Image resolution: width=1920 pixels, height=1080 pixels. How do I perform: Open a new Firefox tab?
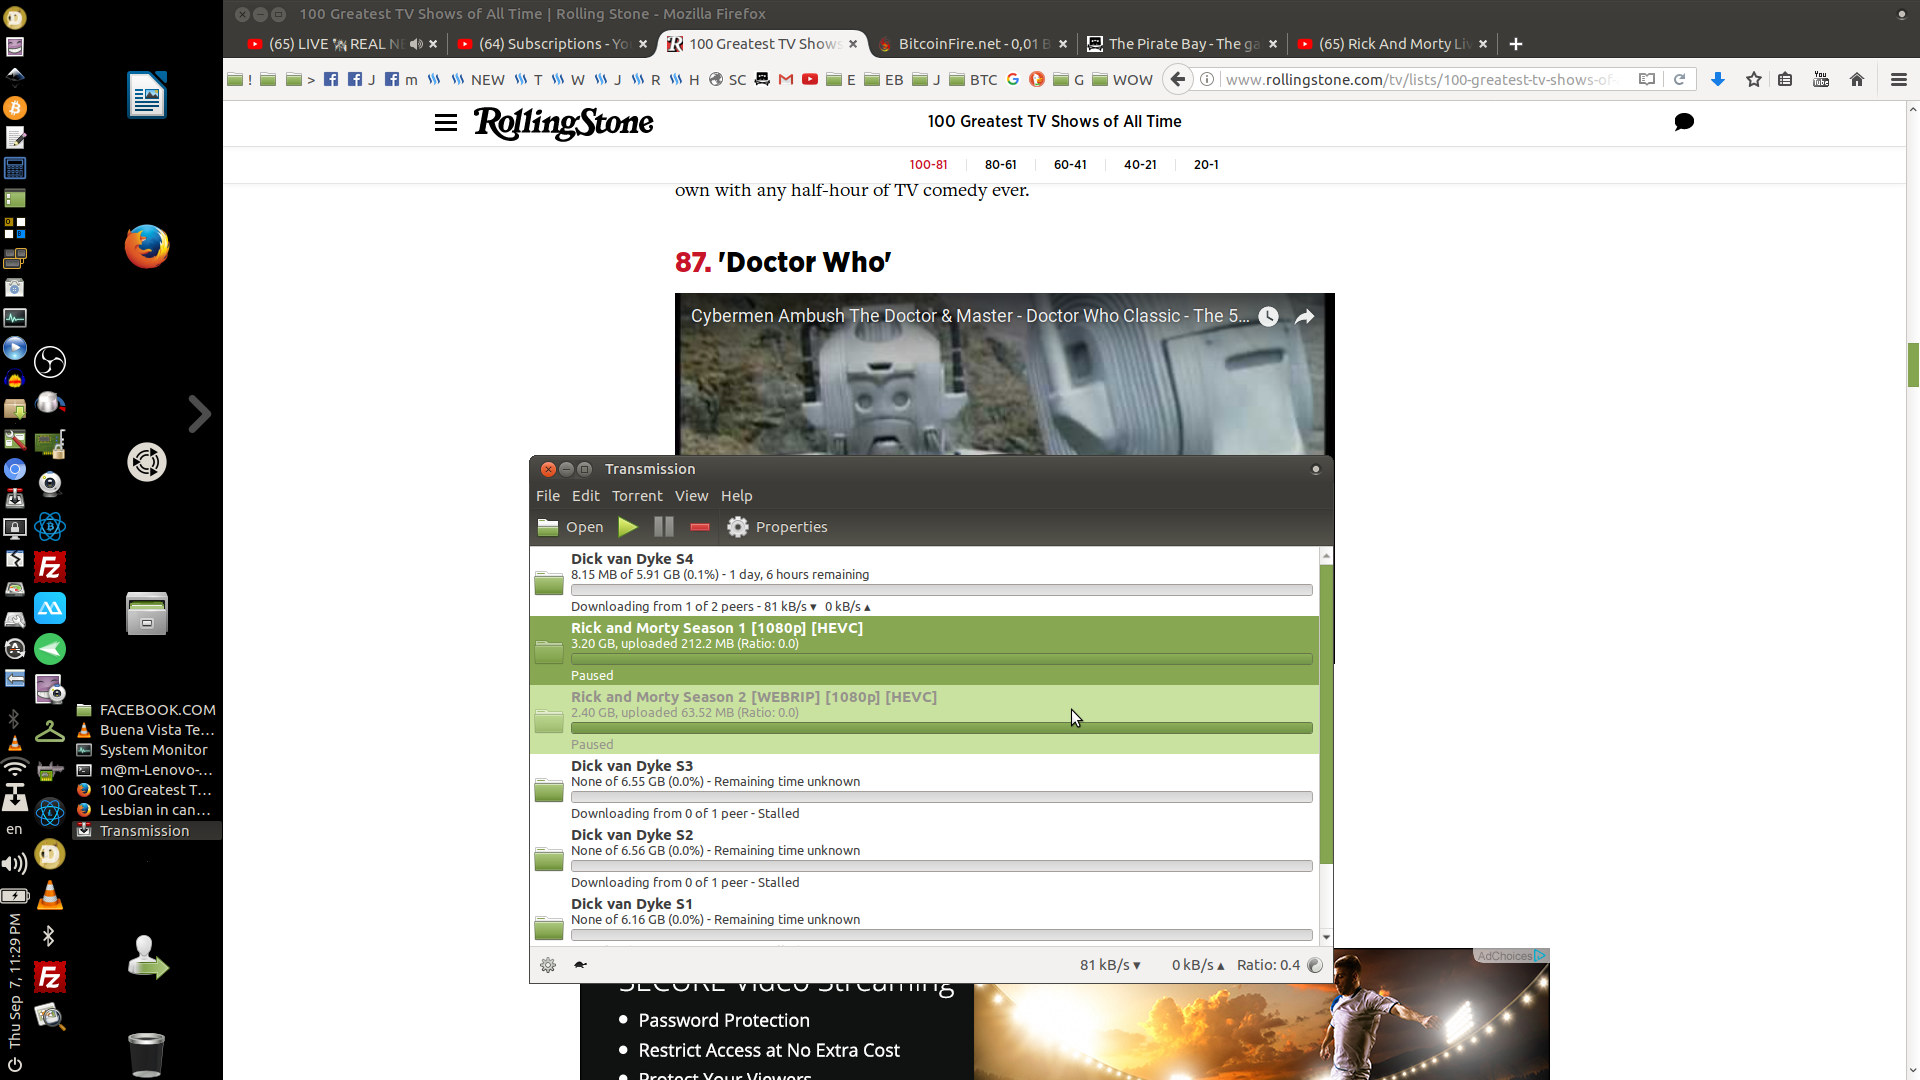point(1516,44)
